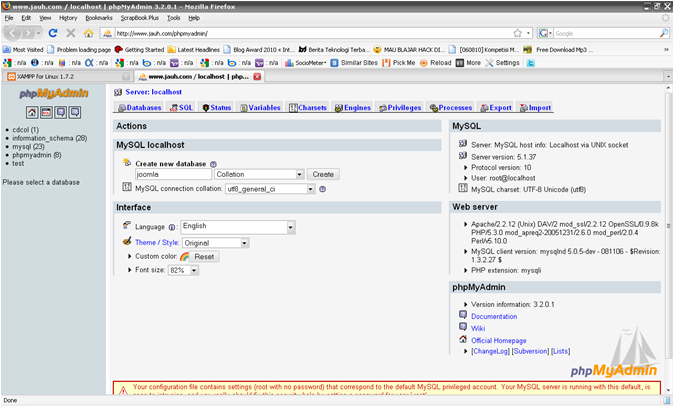The width and height of the screenshot is (676, 411).
Task: Click the server icon beside Server: localhost
Action: pyautogui.click(x=118, y=92)
